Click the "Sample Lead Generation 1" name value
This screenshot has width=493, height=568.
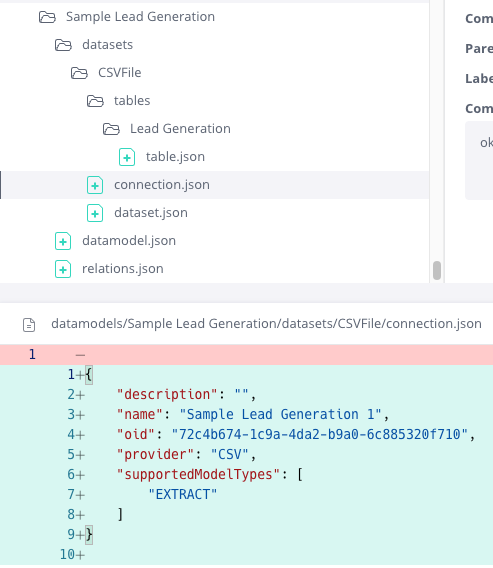[x=280, y=414]
